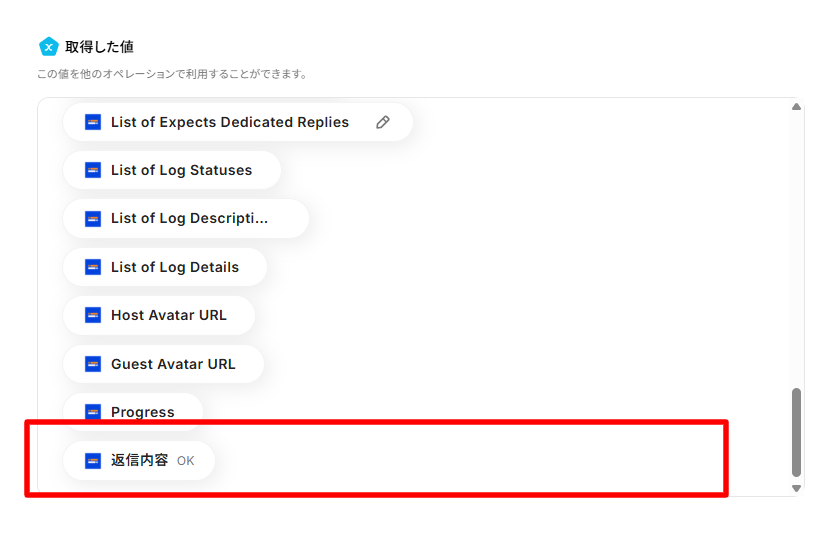Click the blue hexagon icon next to 取得した値
This screenshot has width=826, height=536.
tap(48, 47)
